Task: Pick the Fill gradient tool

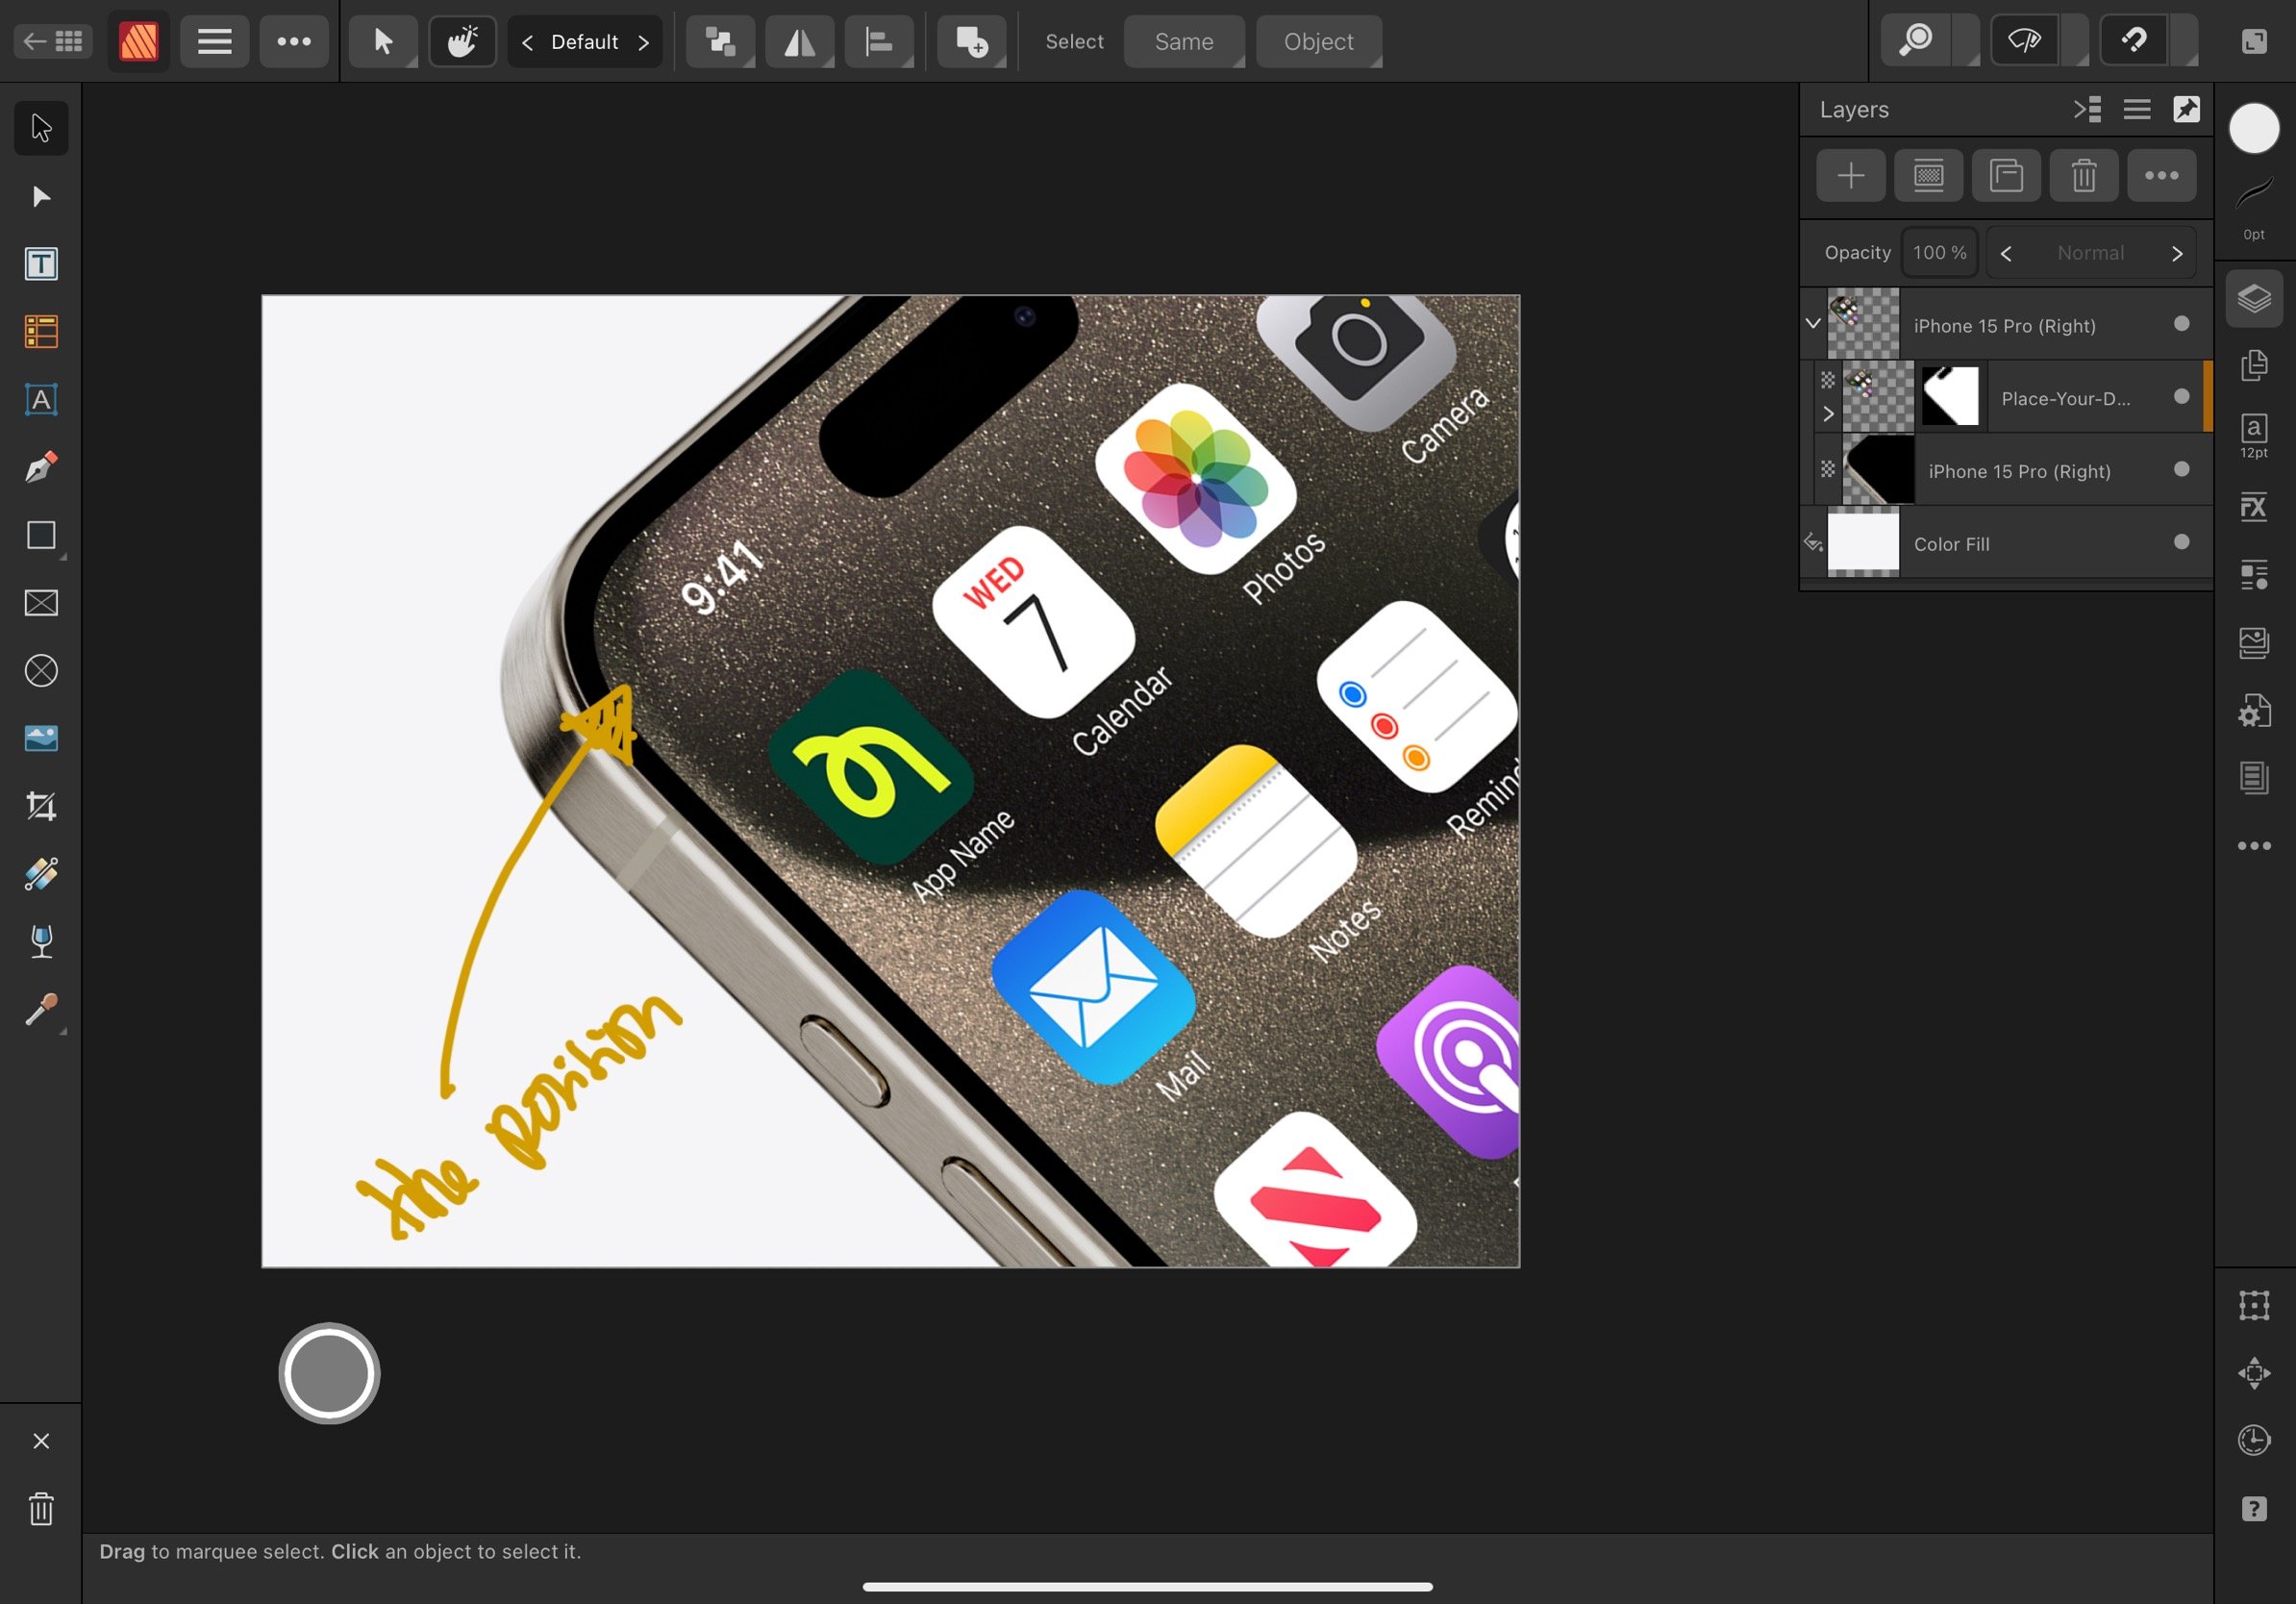Action: pyautogui.click(x=41, y=874)
